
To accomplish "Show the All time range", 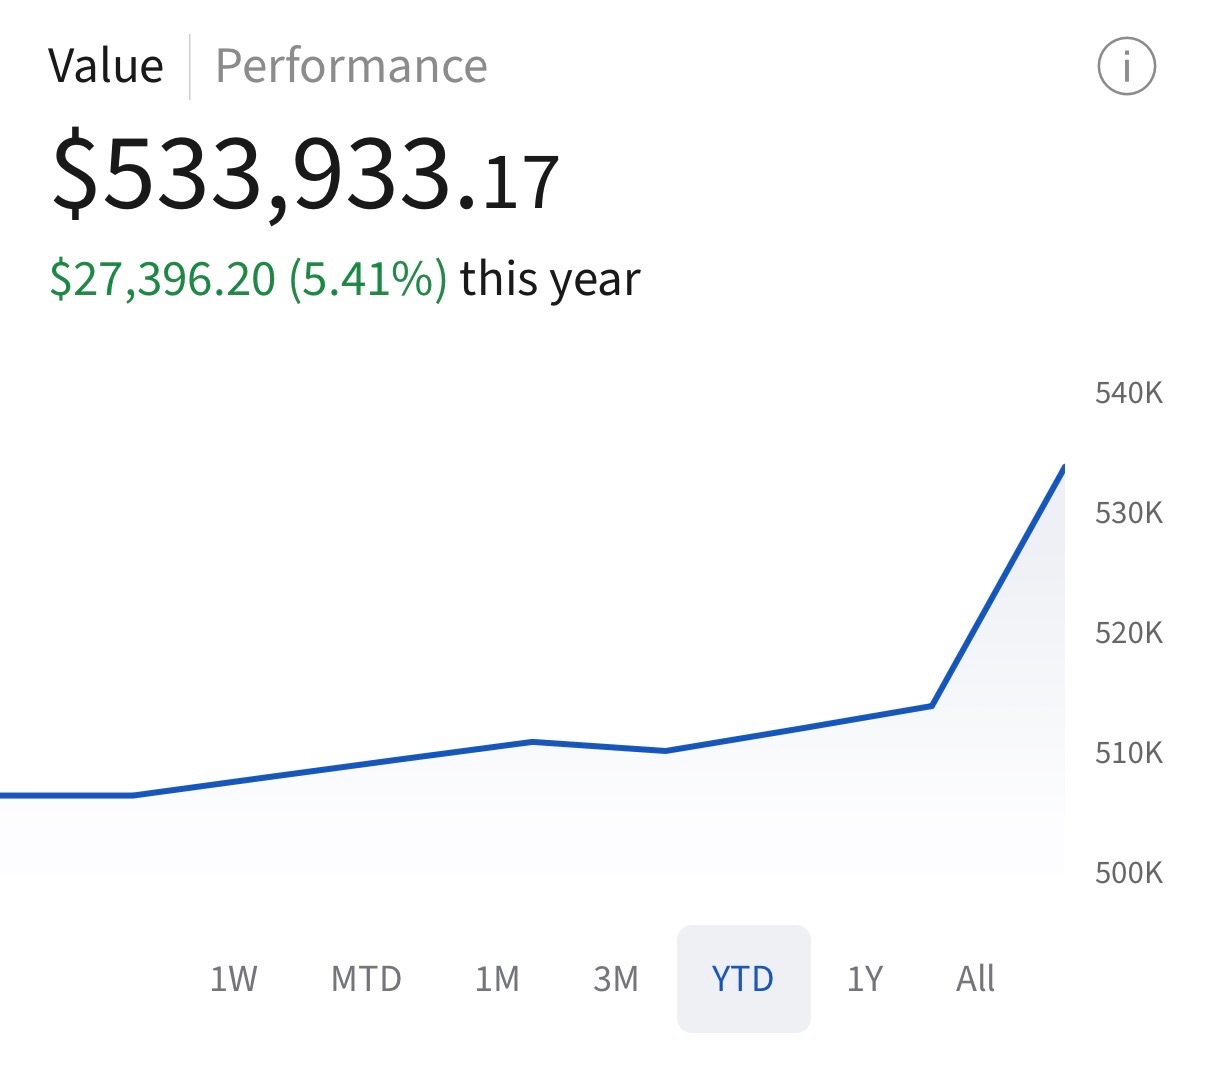I will coord(975,978).
